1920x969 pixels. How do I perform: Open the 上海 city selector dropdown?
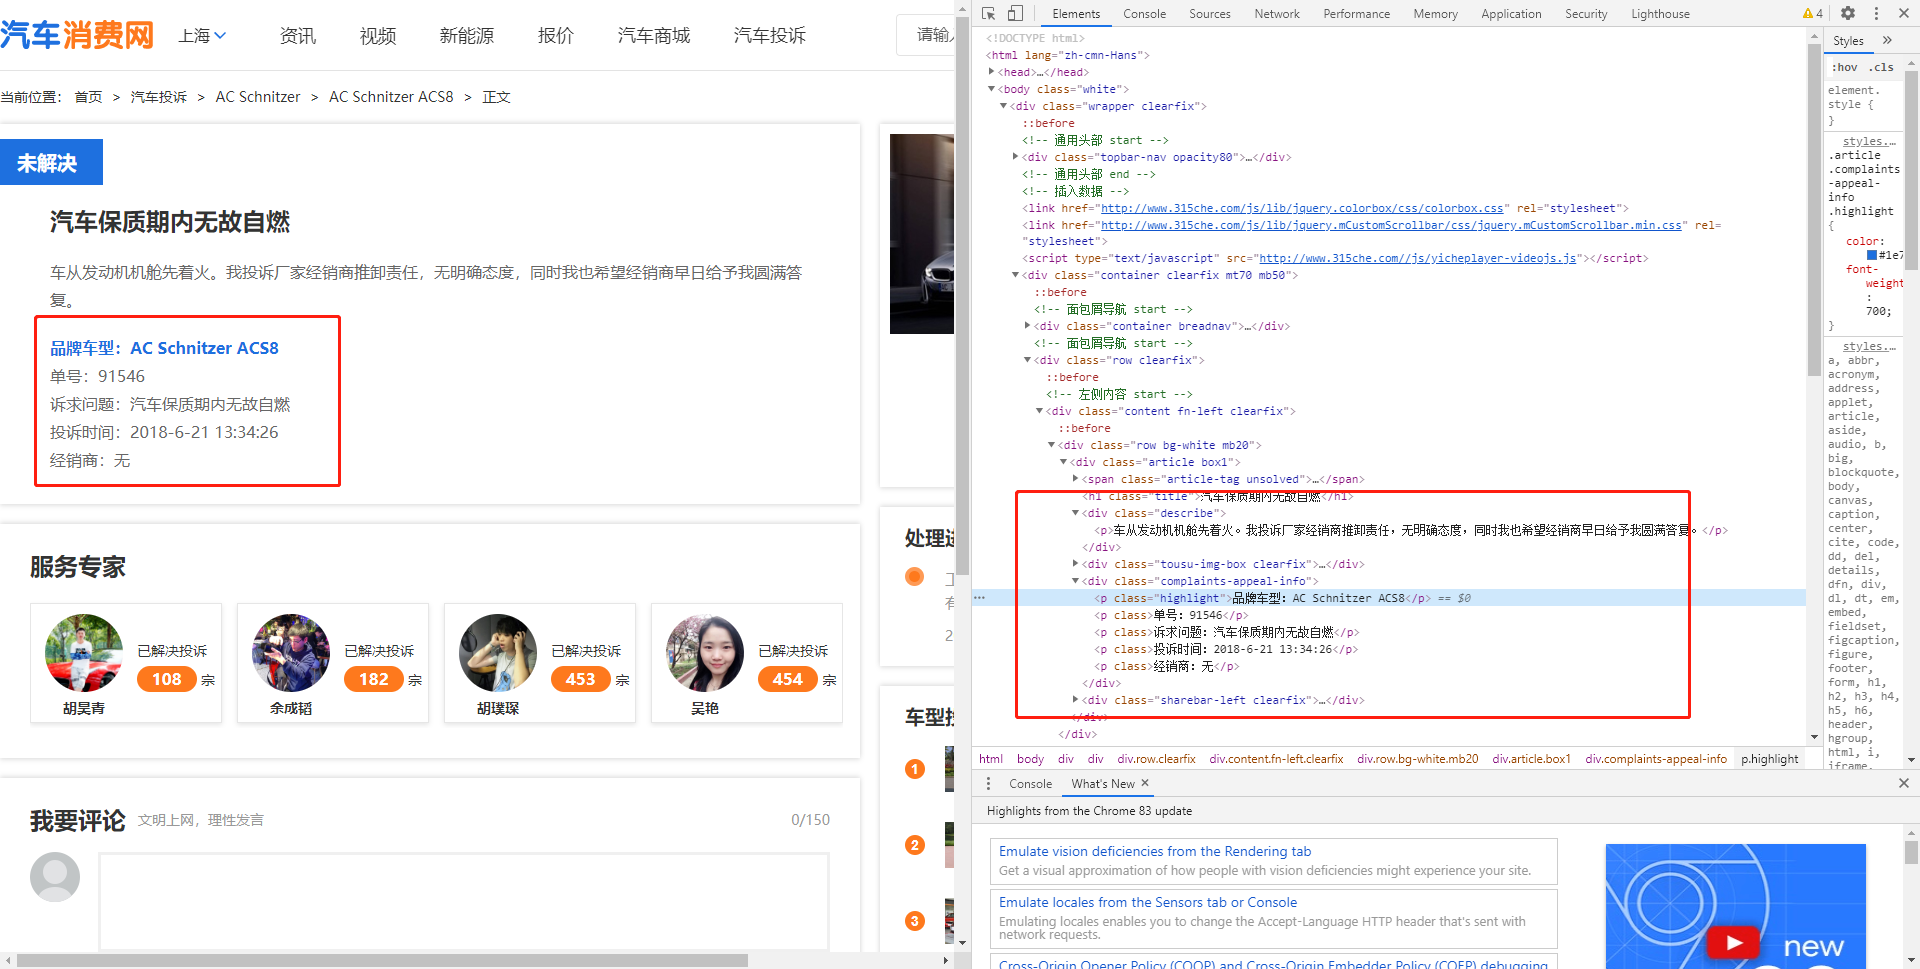(203, 35)
